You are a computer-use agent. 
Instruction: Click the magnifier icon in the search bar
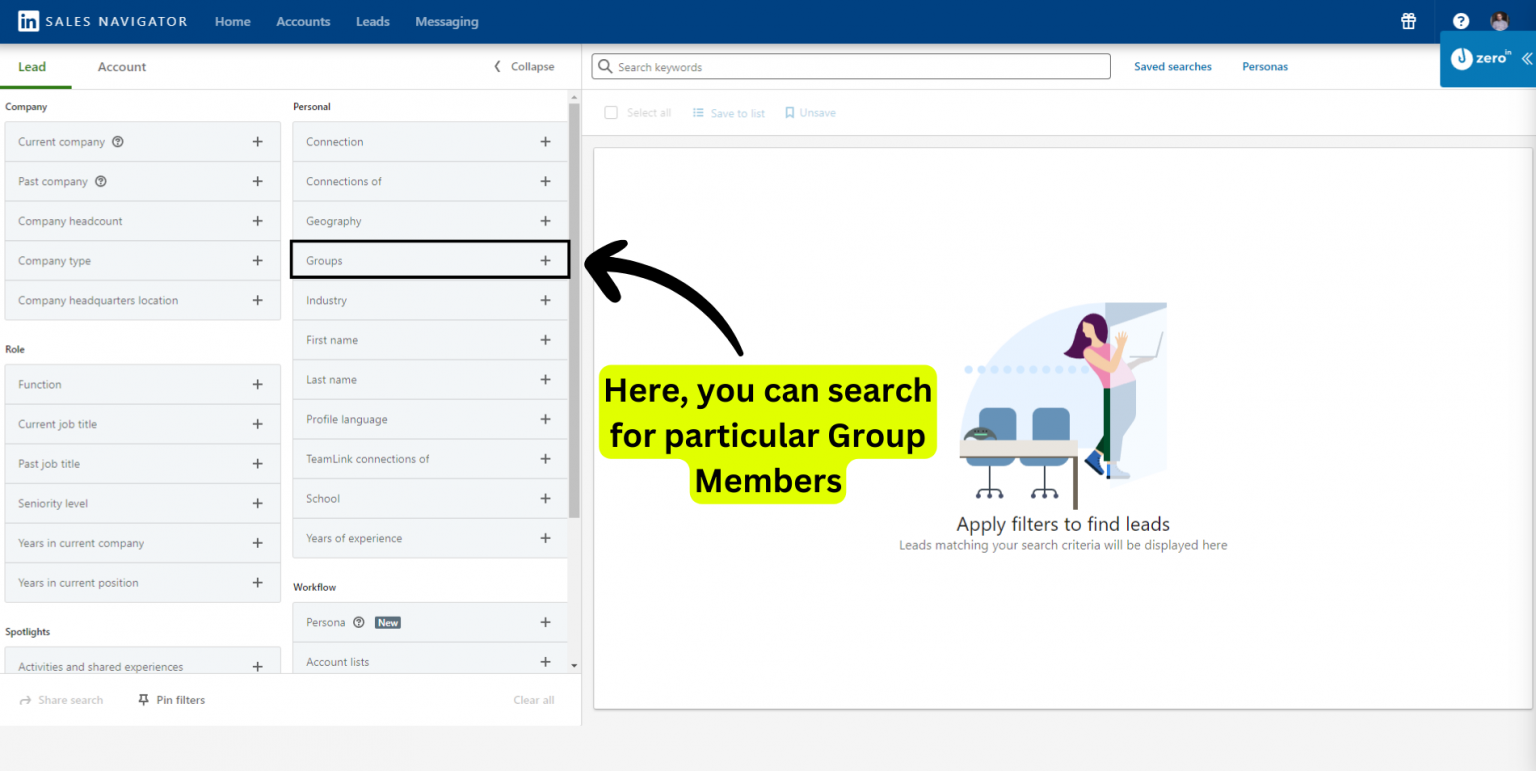tap(605, 66)
